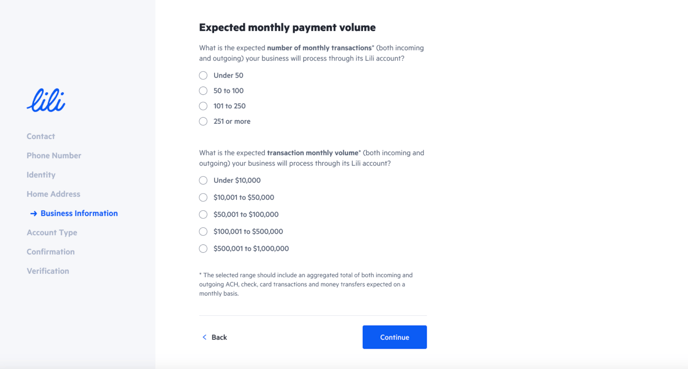
Task: Jump to the Home Address step
Action: click(x=54, y=194)
